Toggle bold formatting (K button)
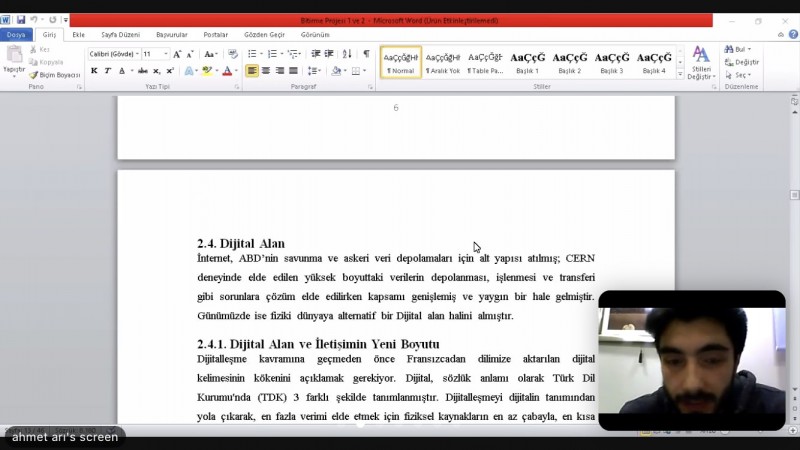Screen dimensions: 800x450 [94, 71]
